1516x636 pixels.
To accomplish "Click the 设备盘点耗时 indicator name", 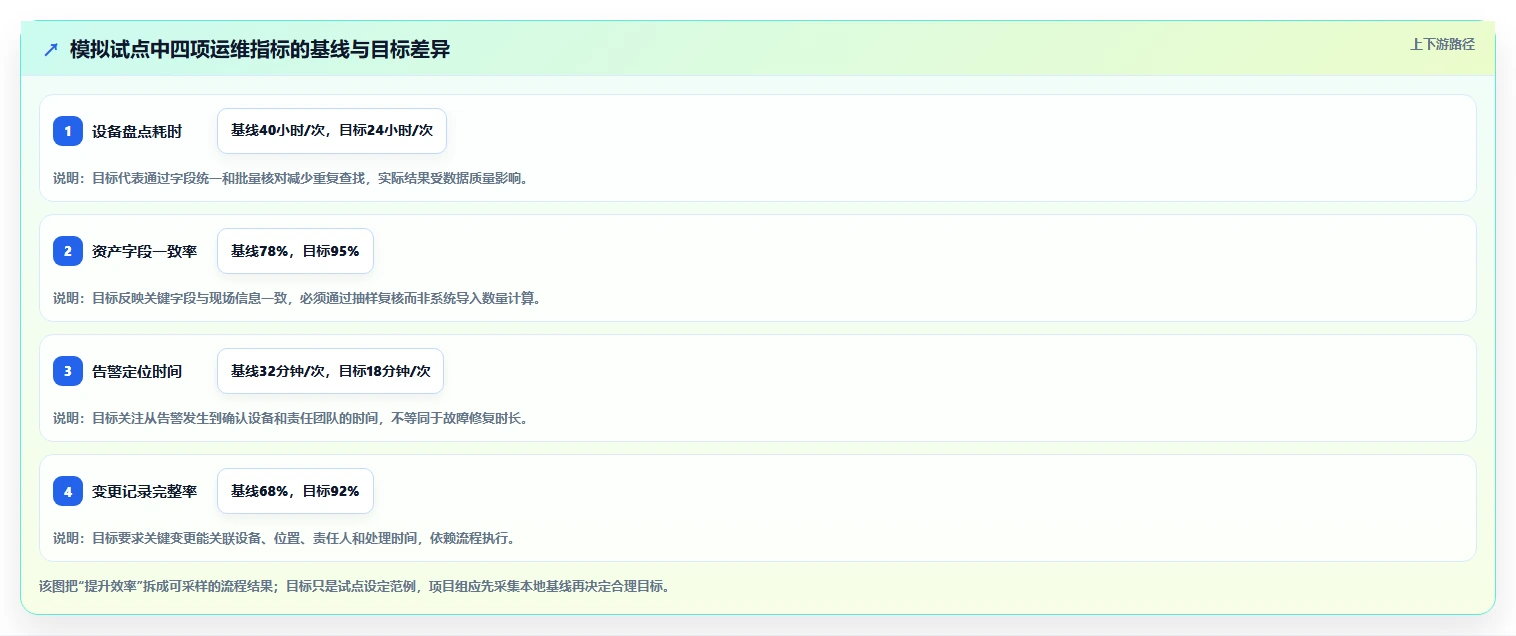I will click(x=137, y=131).
